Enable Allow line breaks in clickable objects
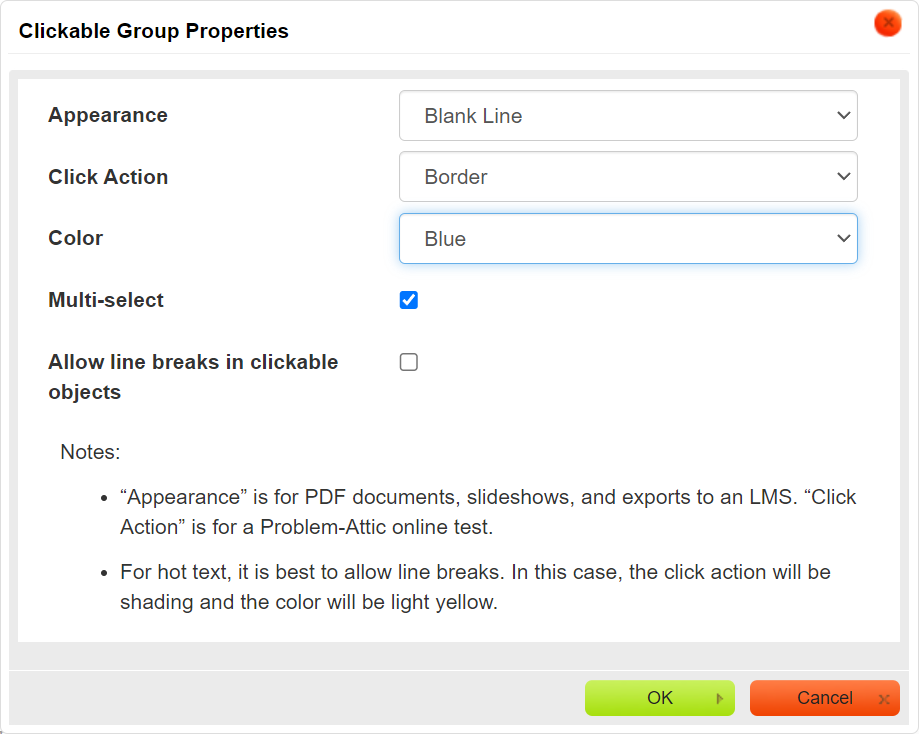Image resolution: width=919 pixels, height=734 pixels. [x=409, y=362]
